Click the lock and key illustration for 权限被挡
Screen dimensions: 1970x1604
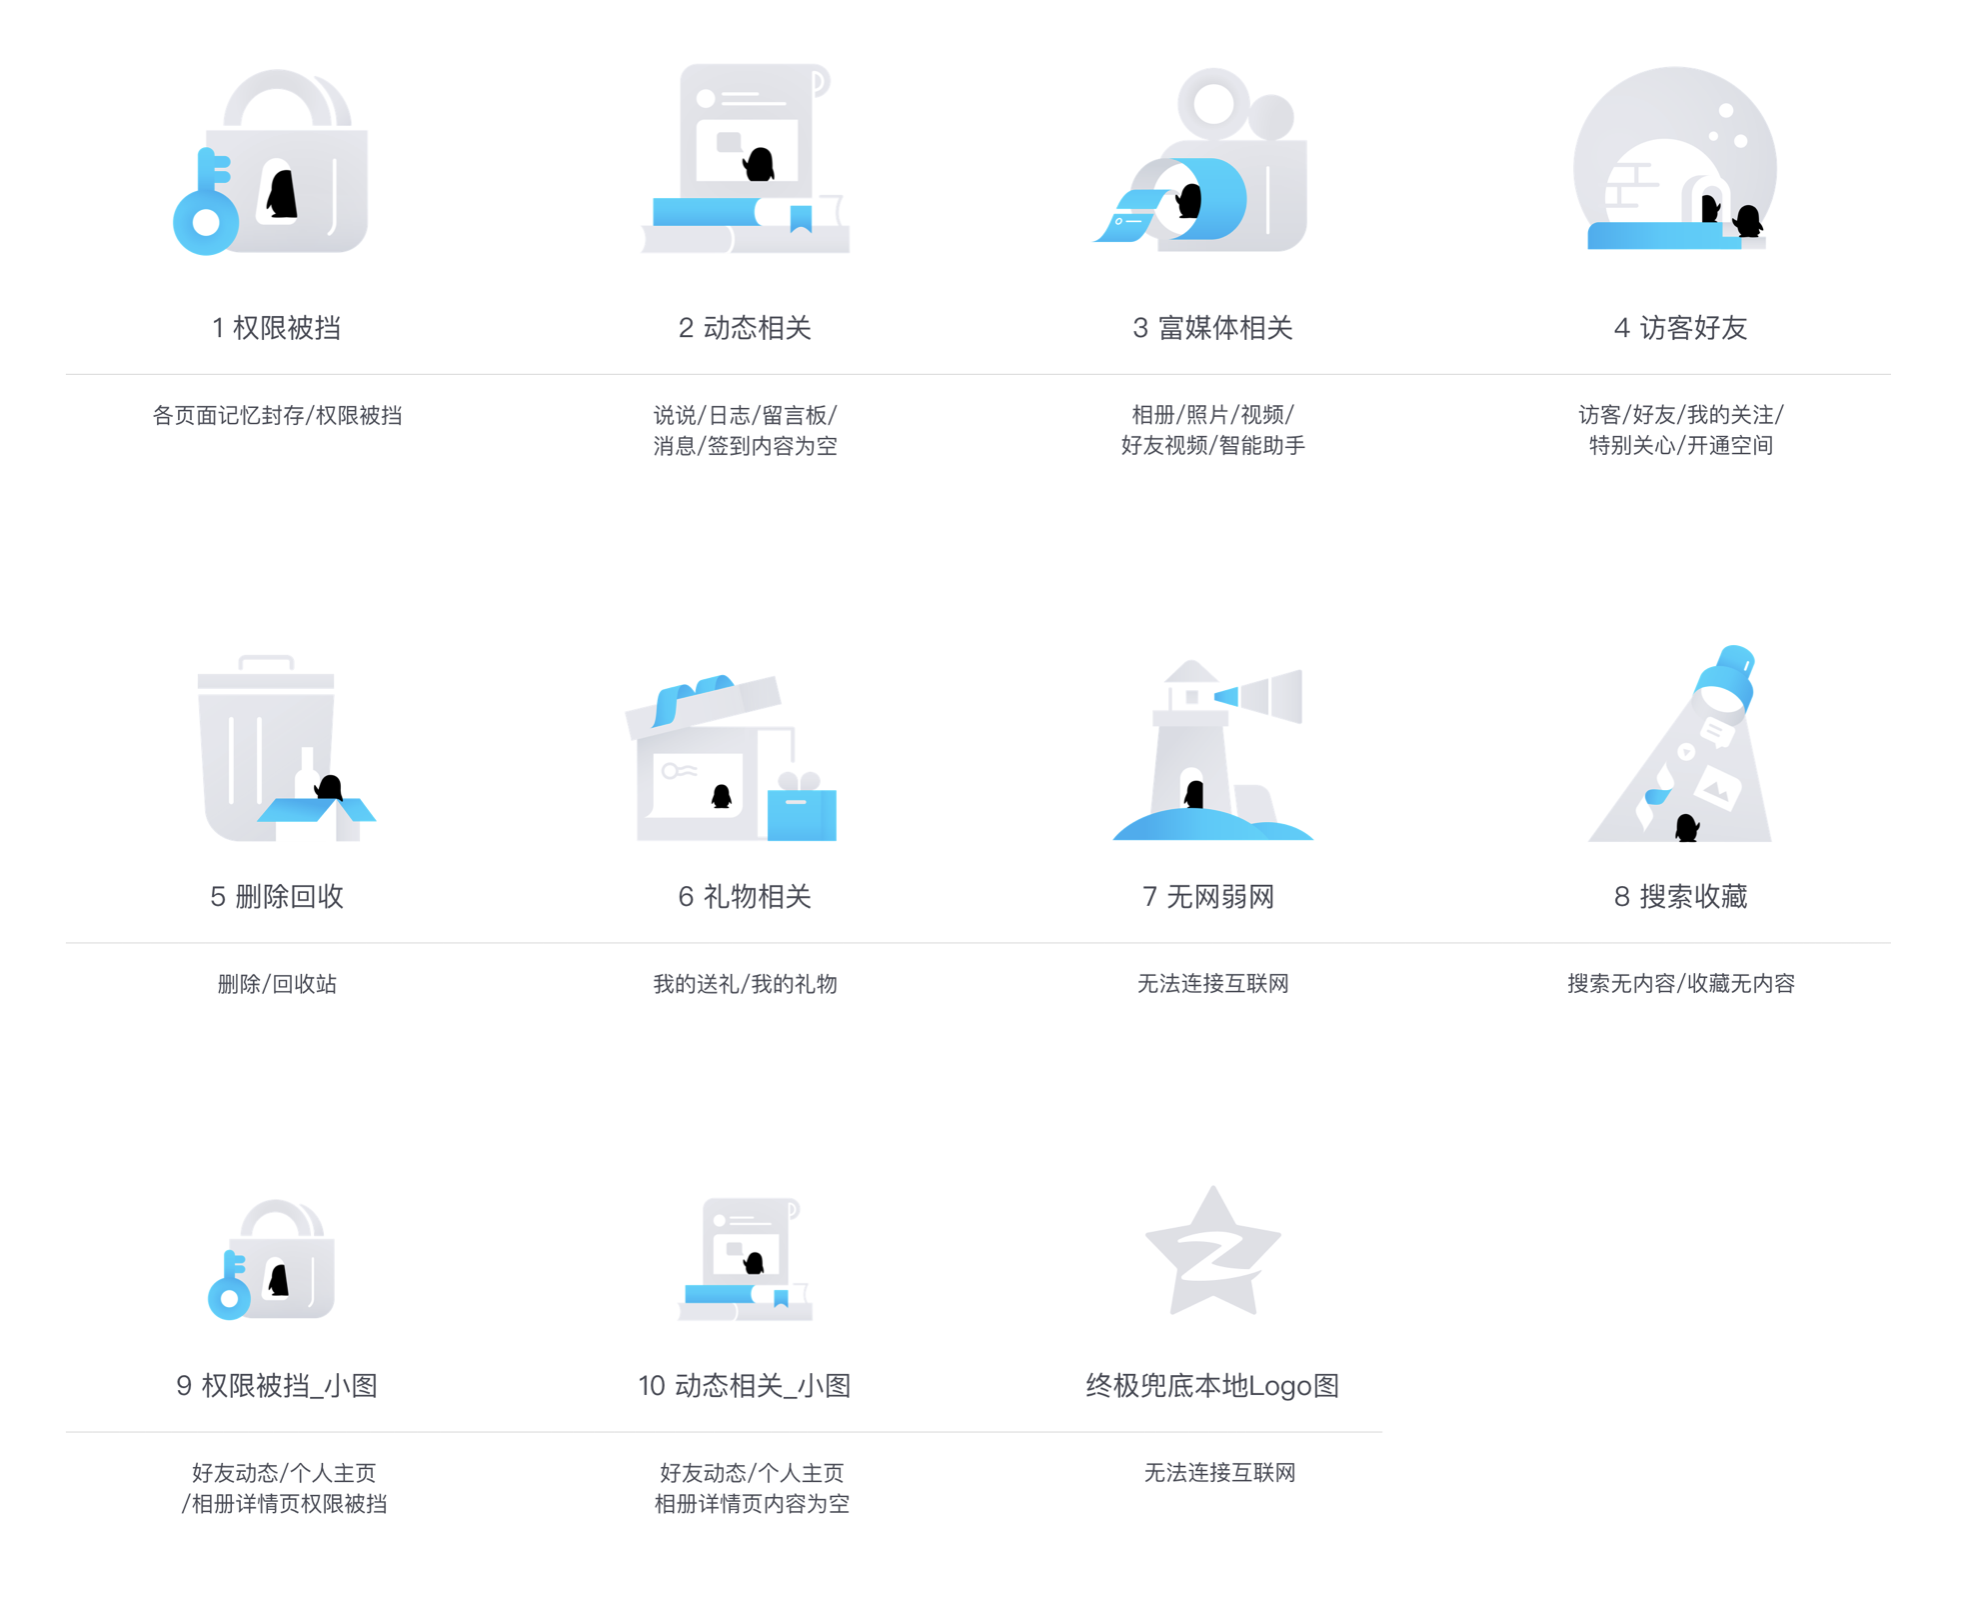click(270, 161)
